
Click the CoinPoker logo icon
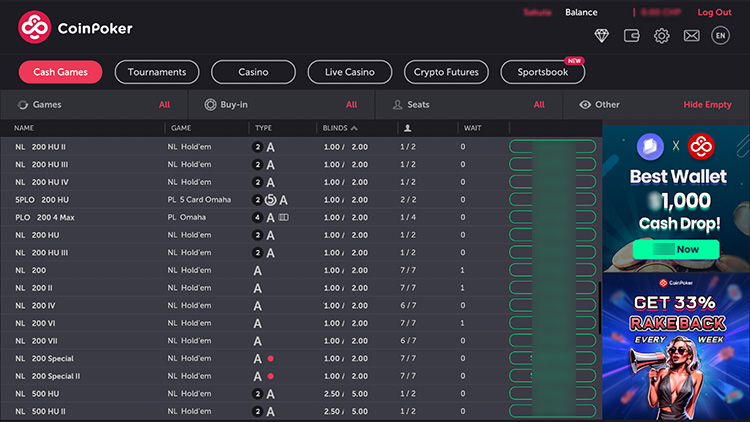(x=35, y=28)
